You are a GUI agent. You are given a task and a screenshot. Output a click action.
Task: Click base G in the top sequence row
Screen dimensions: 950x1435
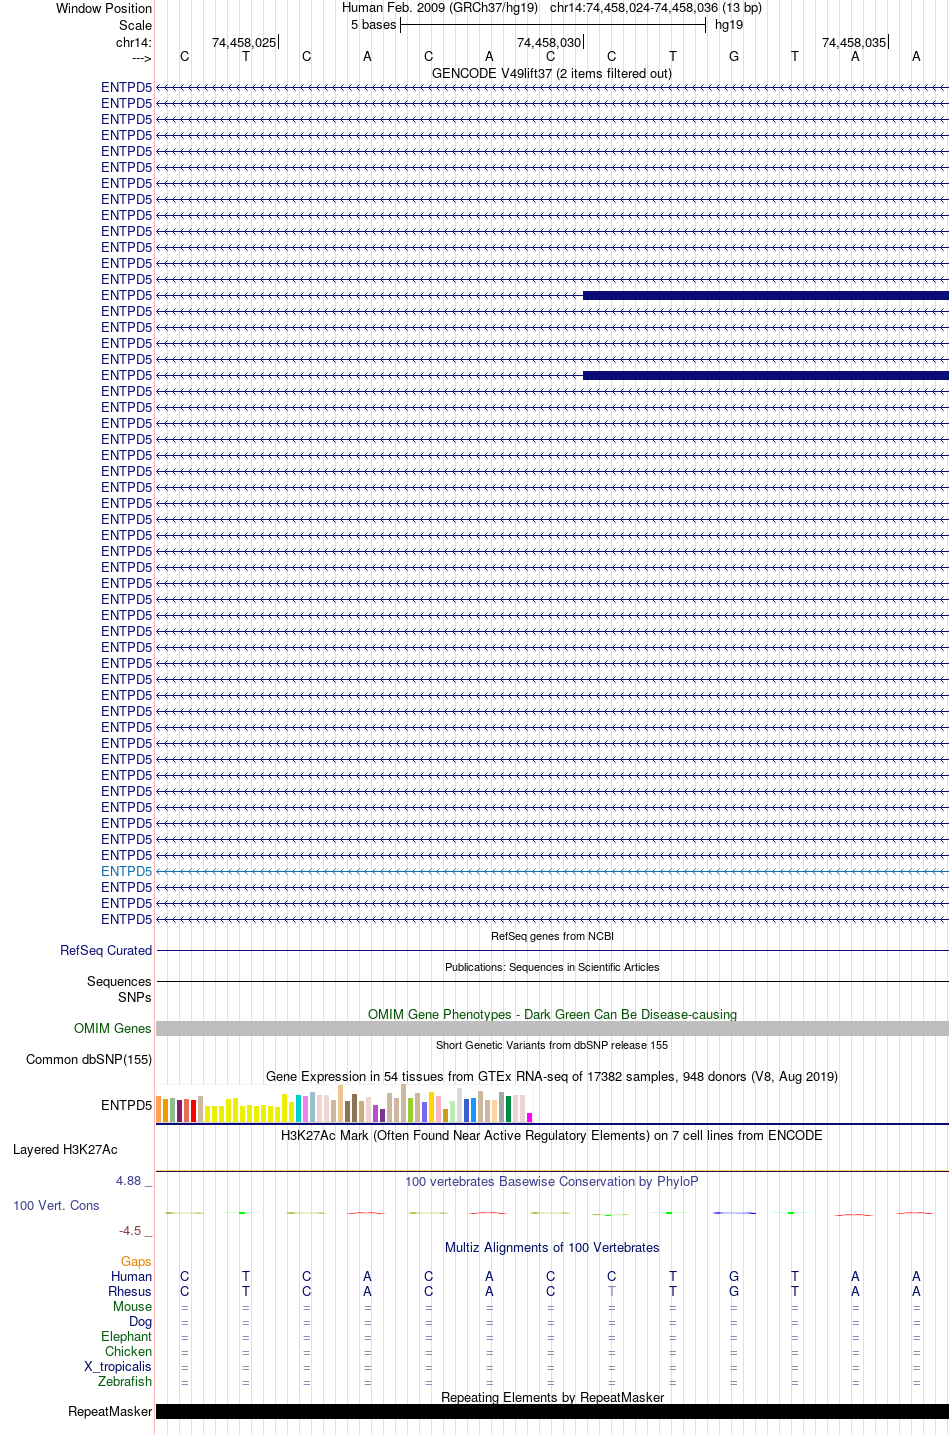coord(734,56)
